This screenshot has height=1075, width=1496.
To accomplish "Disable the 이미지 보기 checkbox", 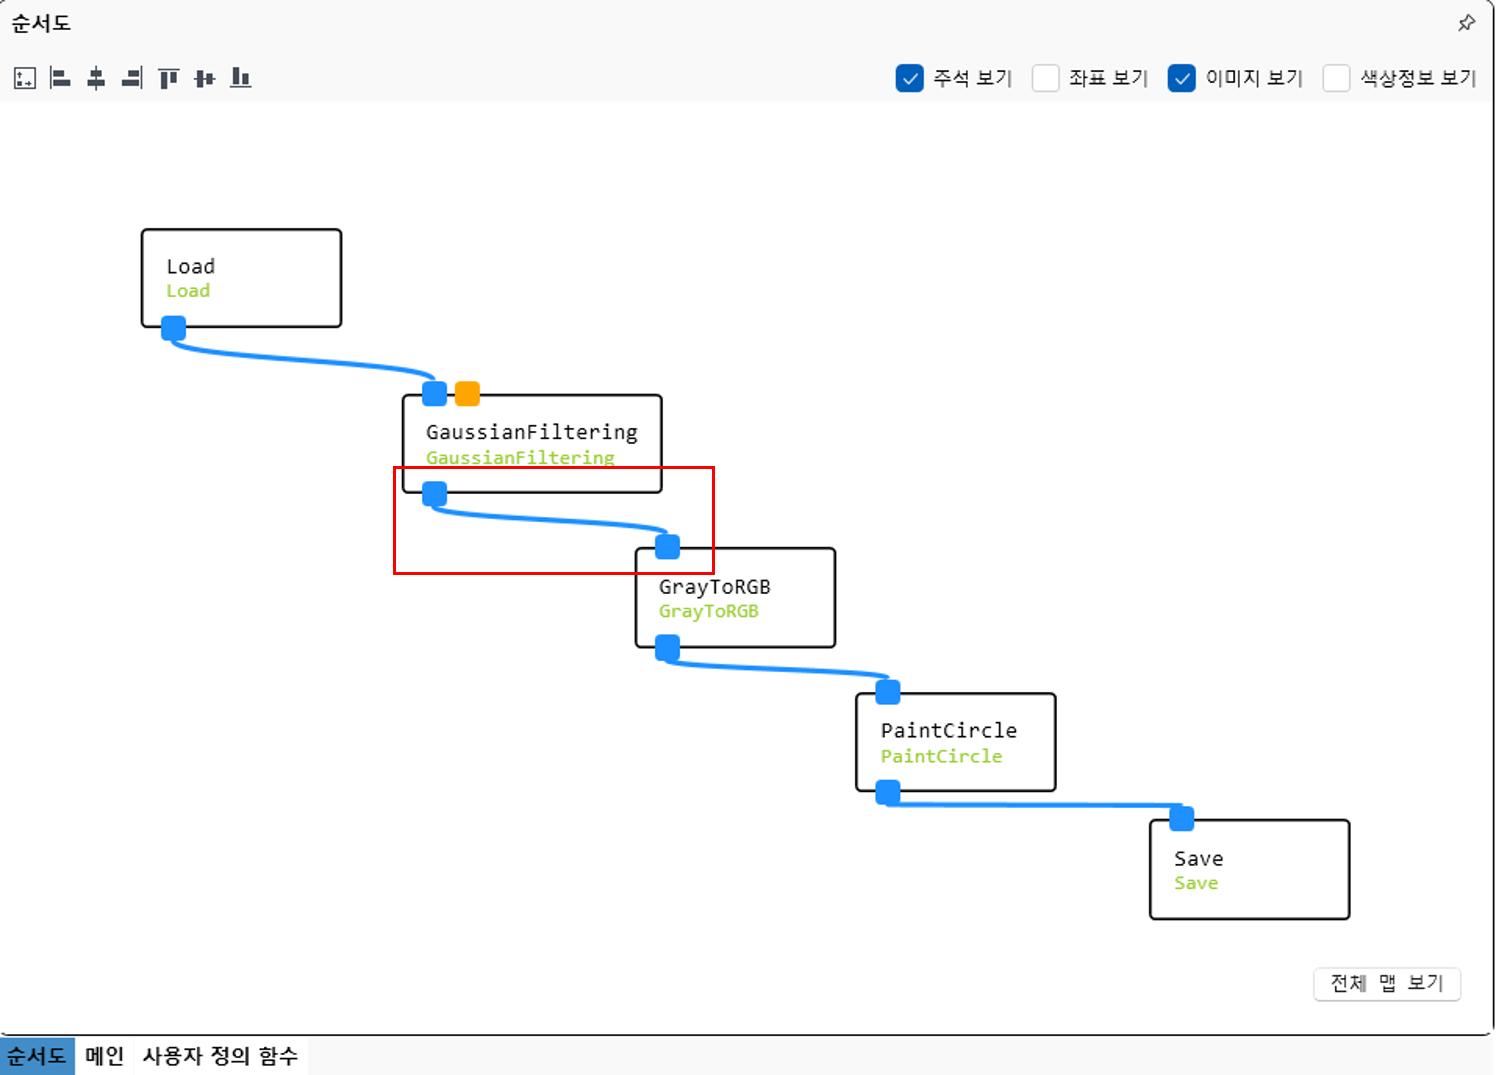I will pyautogui.click(x=1181, y=78).
